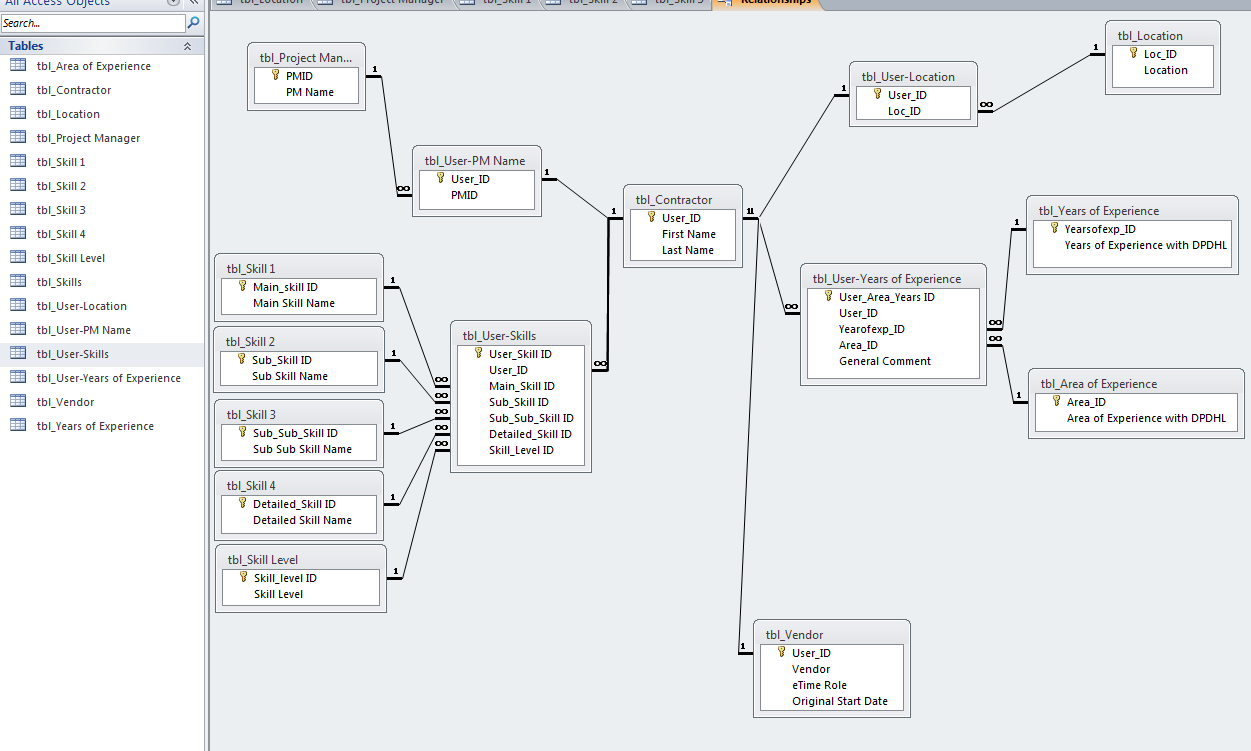Viewport: 1251px width, 751px height.
Task: Click the PM Name field in tbl_Project Manager
Action: click(310, 92)
